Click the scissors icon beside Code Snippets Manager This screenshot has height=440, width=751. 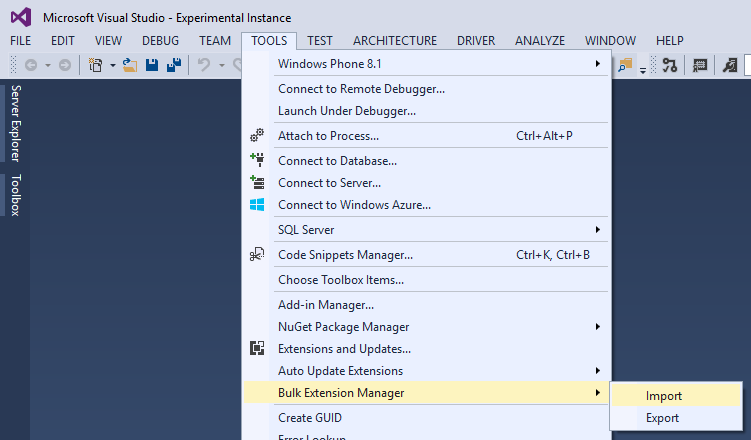tap(257, 254)
